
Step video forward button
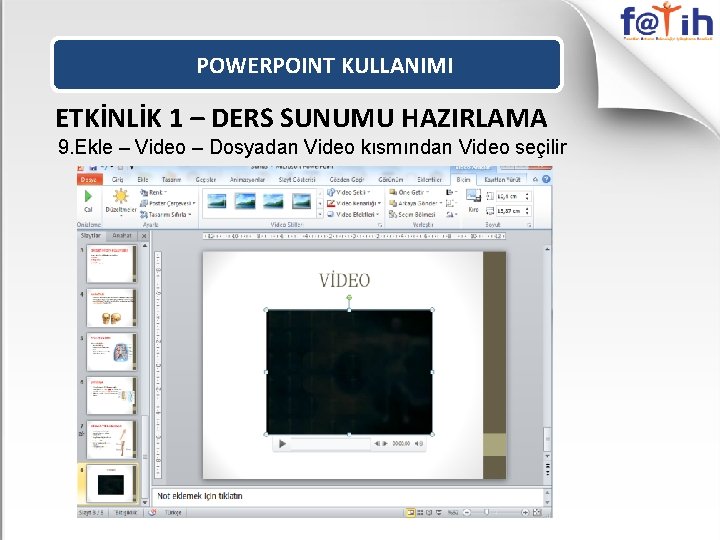385,444
